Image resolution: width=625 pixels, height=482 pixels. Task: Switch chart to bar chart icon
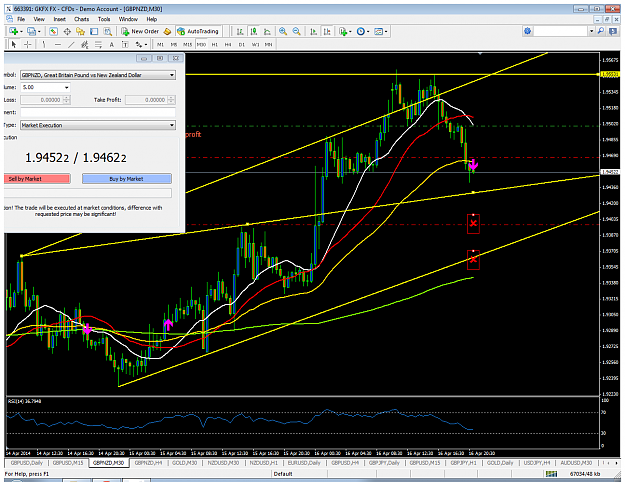coord(240,31)
